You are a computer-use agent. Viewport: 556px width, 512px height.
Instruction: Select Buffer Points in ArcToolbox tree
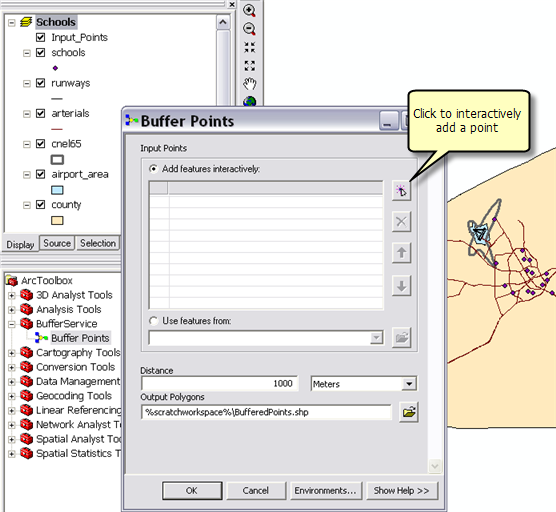pyautogui.click(x=80, y=338)
